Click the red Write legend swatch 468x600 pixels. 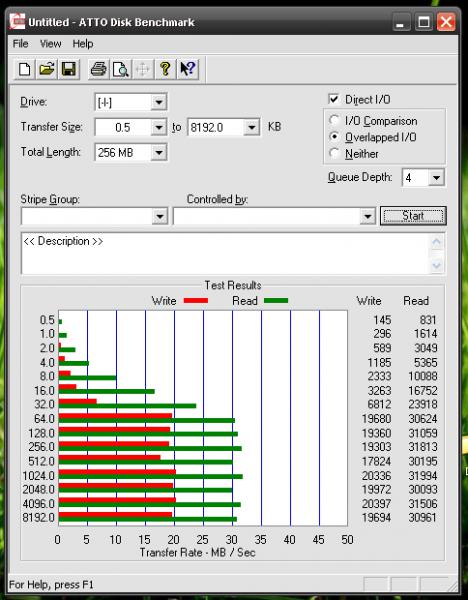(196, 300)
